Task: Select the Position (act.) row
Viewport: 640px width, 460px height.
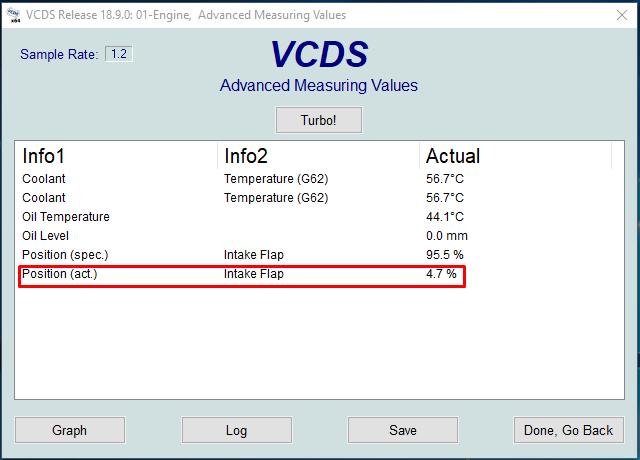Action: pos(60,274)
